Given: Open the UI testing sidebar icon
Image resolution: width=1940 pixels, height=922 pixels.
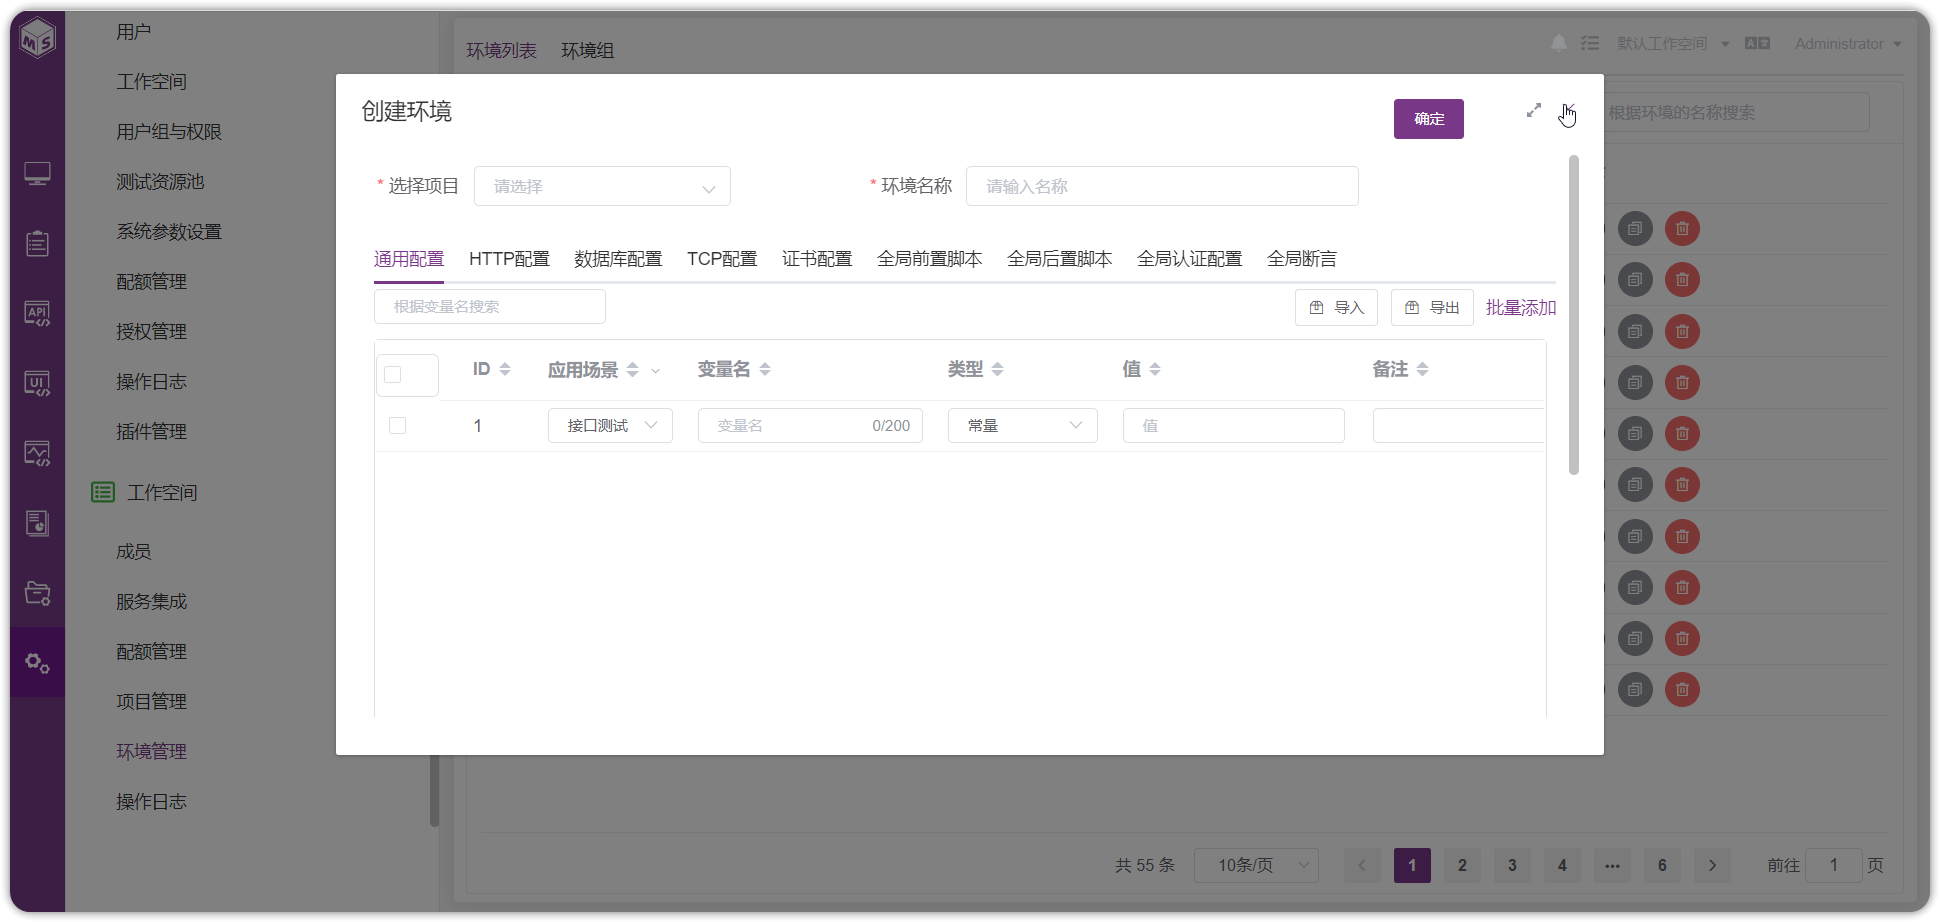Looking at the screenshot, I should [x=37, y=384].
